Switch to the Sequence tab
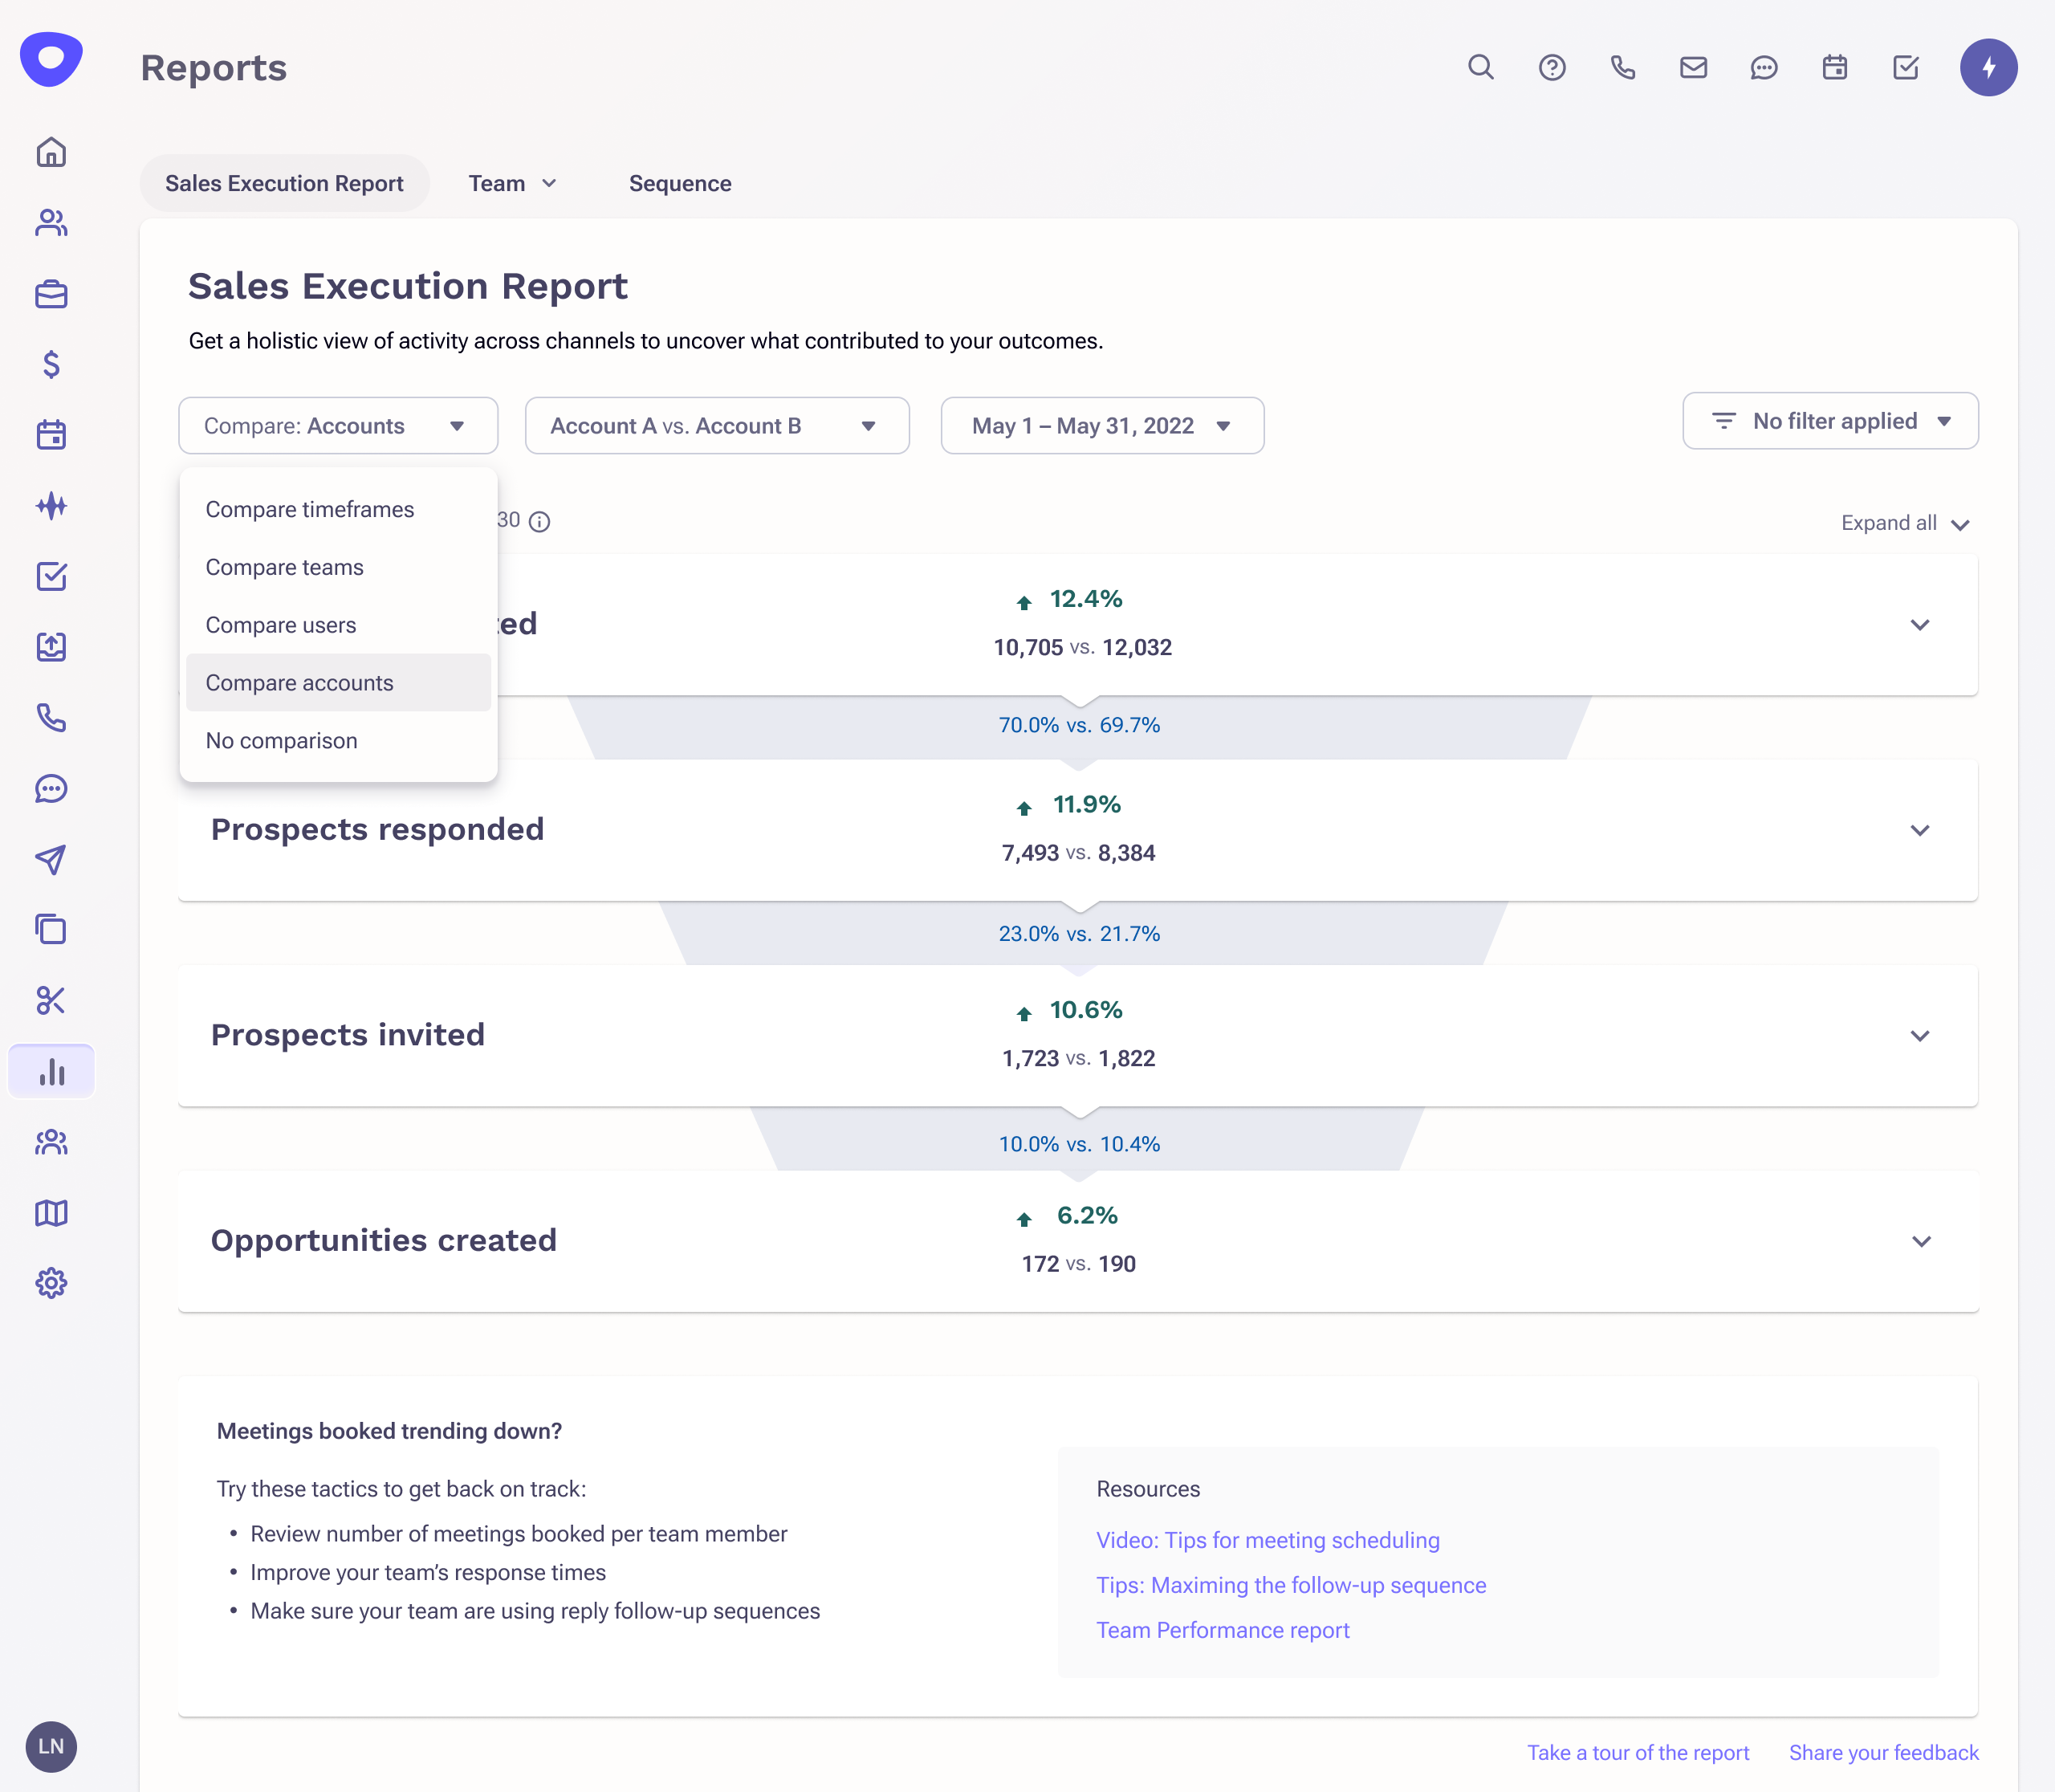 pyautogui.click(x=680, y=183)
